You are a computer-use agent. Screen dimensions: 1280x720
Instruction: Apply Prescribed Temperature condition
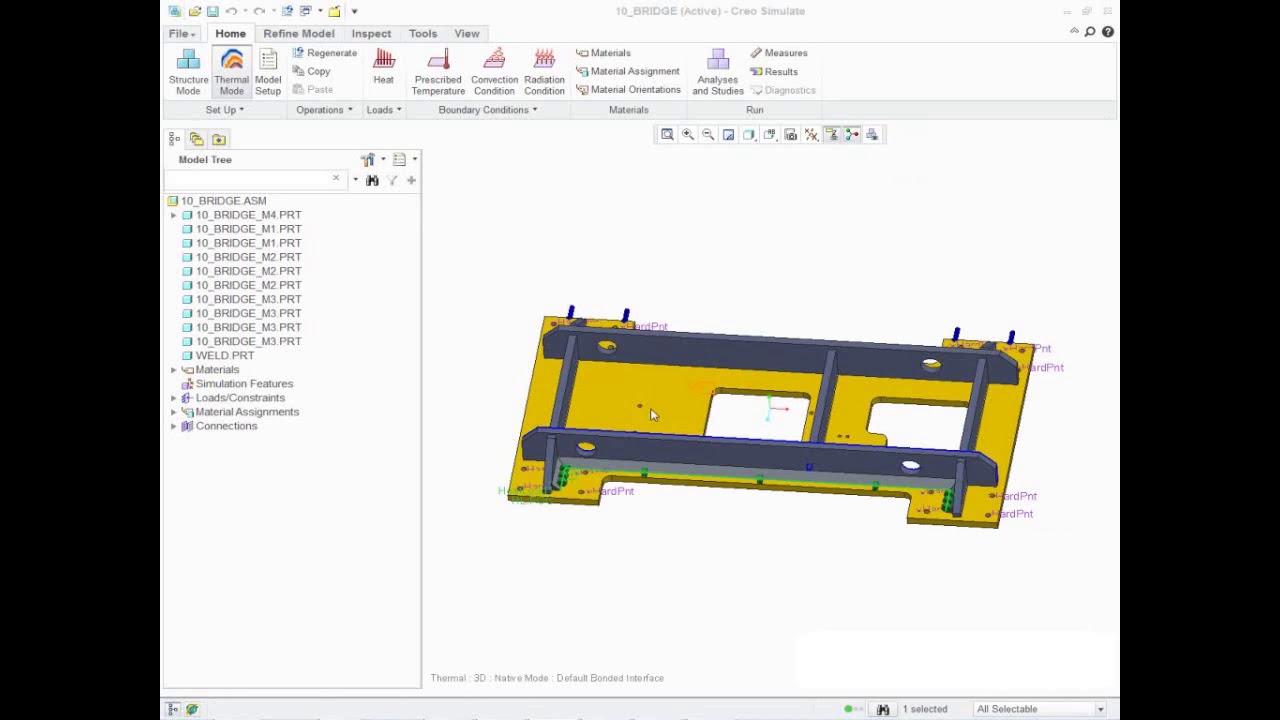click(438, 72)
